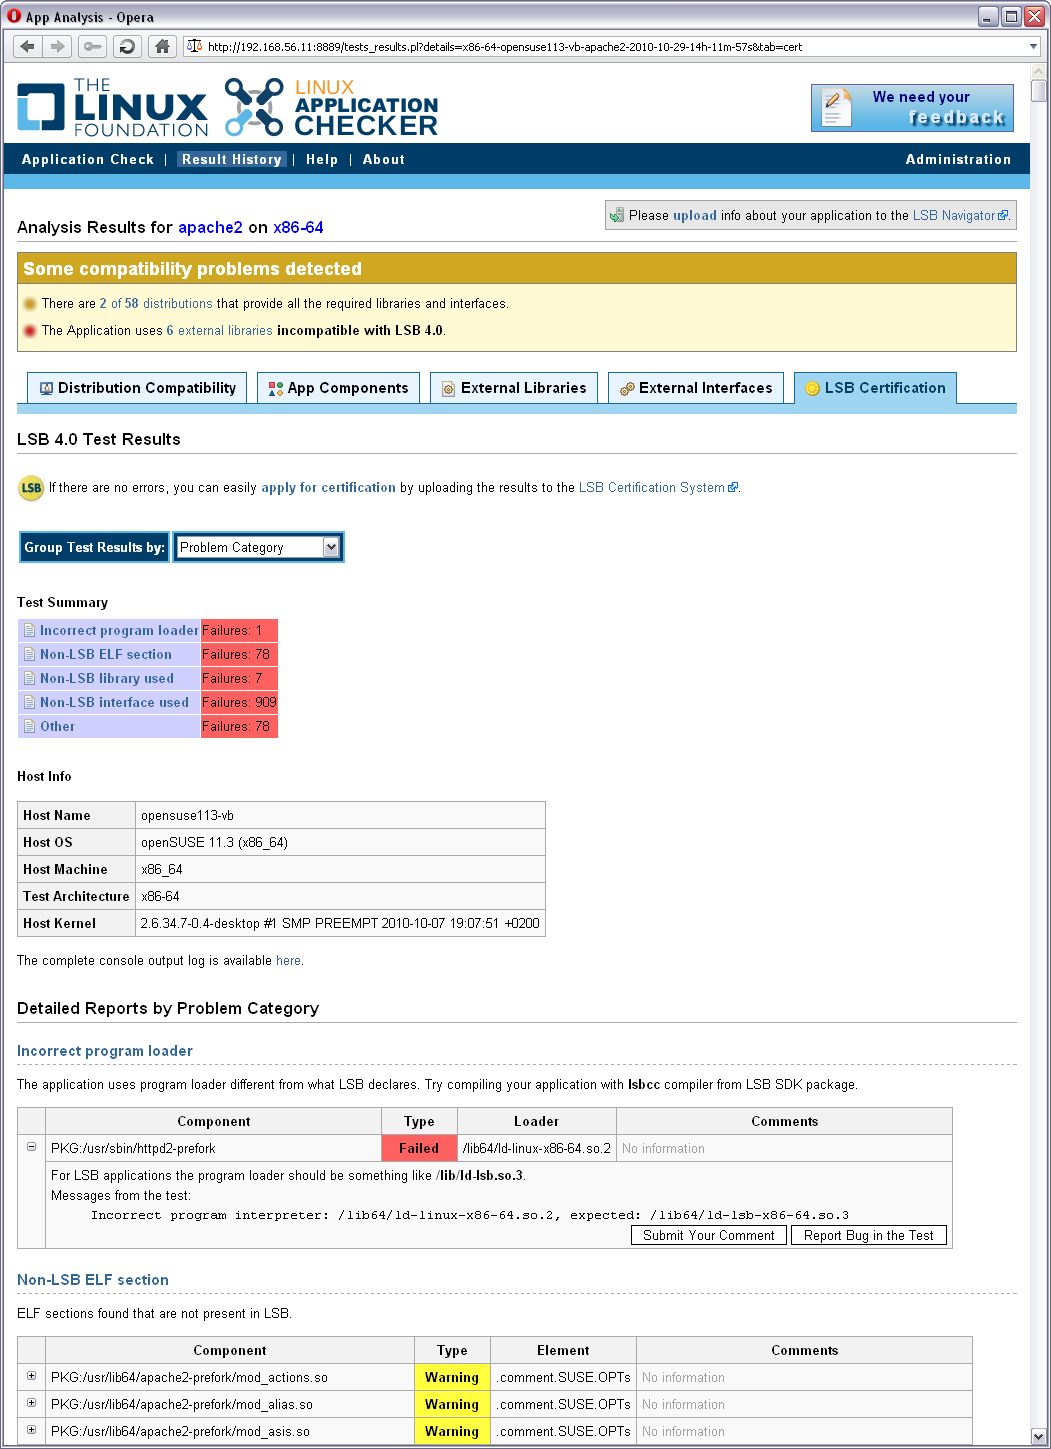Switch to External Interfaces tab
Screen dimensions: 1051x1449
(x=696, y=388)
